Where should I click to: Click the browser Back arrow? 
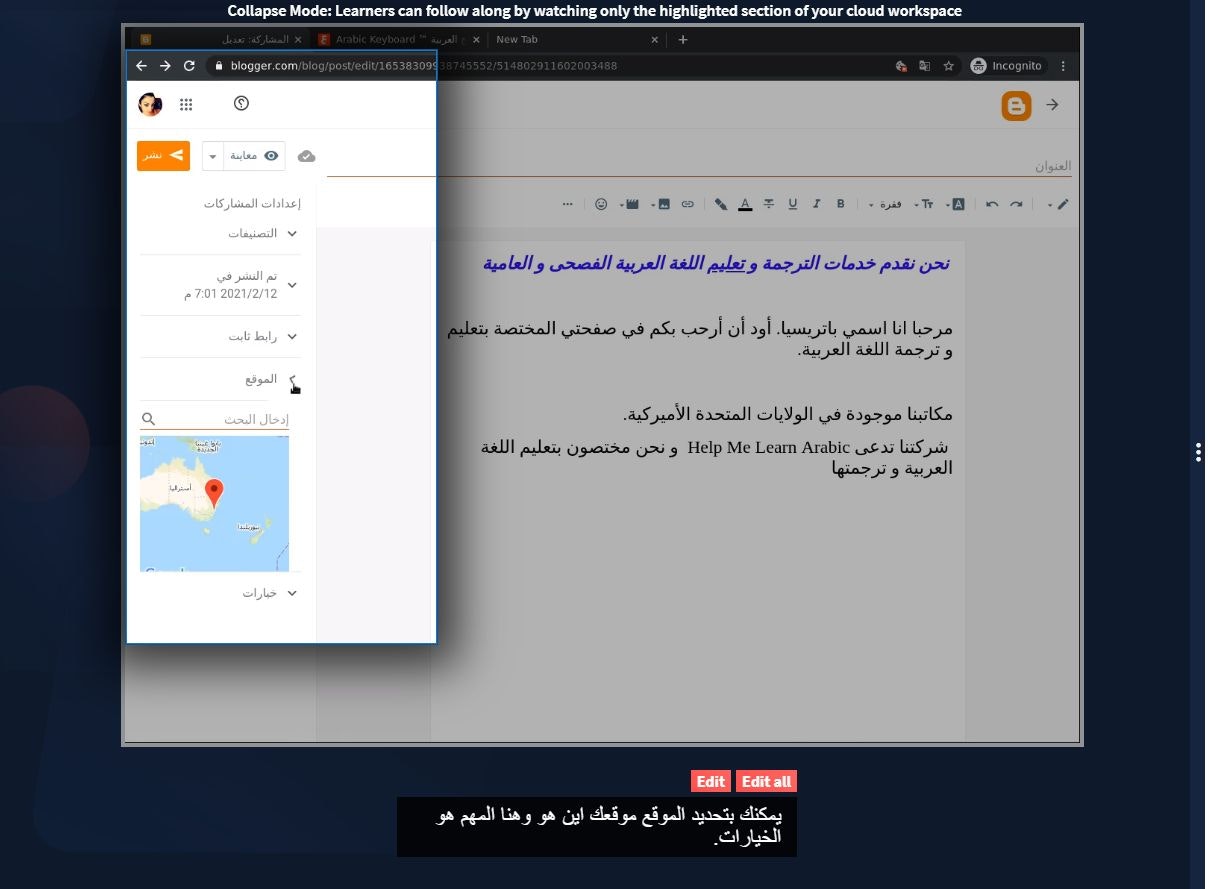(x=141, y=66)
